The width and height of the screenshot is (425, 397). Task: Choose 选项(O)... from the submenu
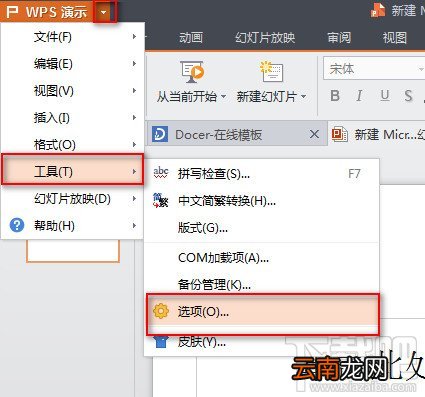[263, 312]
